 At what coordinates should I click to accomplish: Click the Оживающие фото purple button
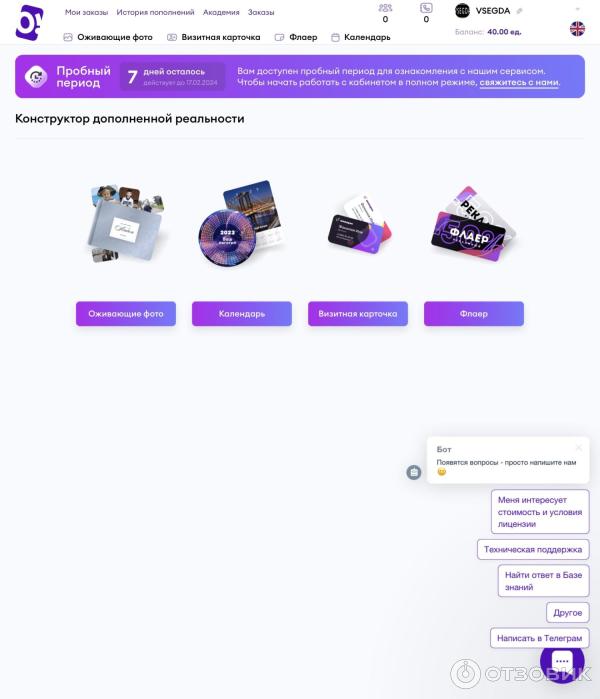[126, 314]
